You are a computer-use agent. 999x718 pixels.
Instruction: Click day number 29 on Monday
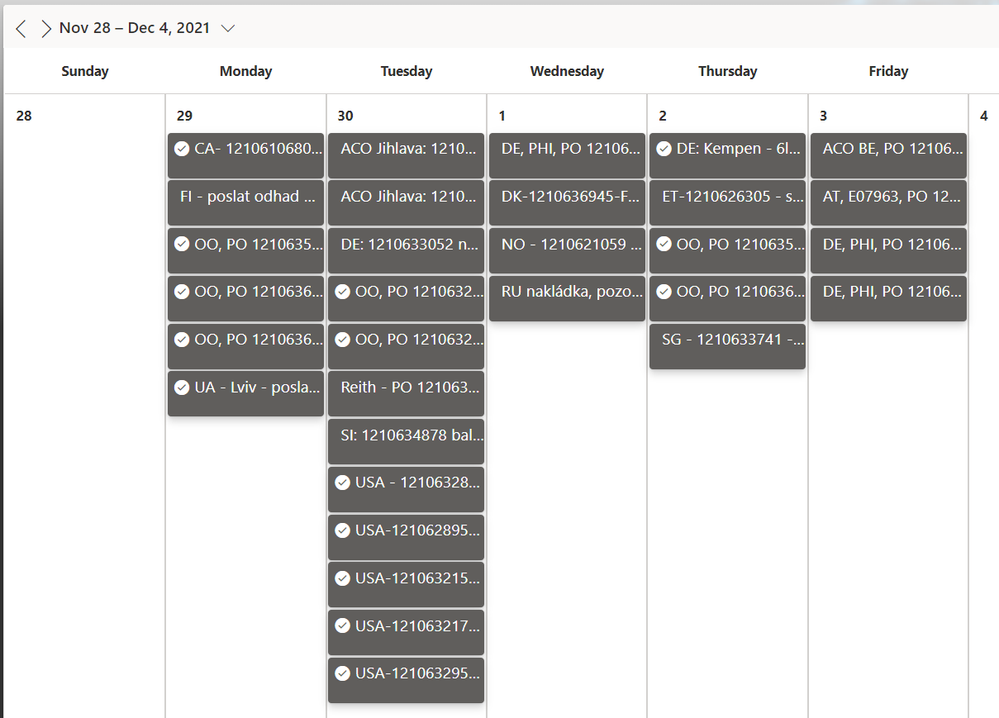185,116
